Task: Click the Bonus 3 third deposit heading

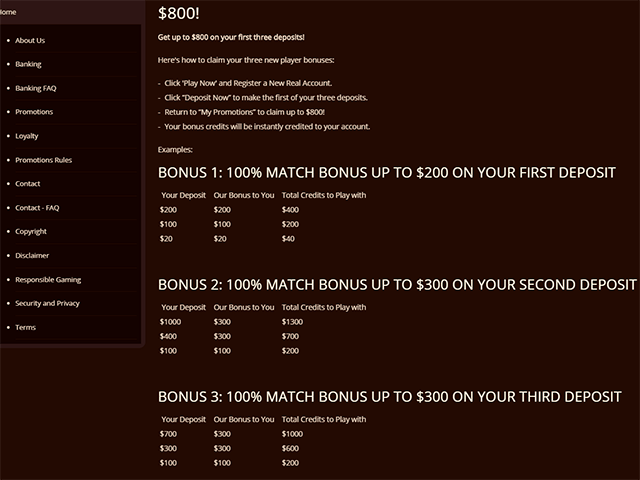Action: 389,397
